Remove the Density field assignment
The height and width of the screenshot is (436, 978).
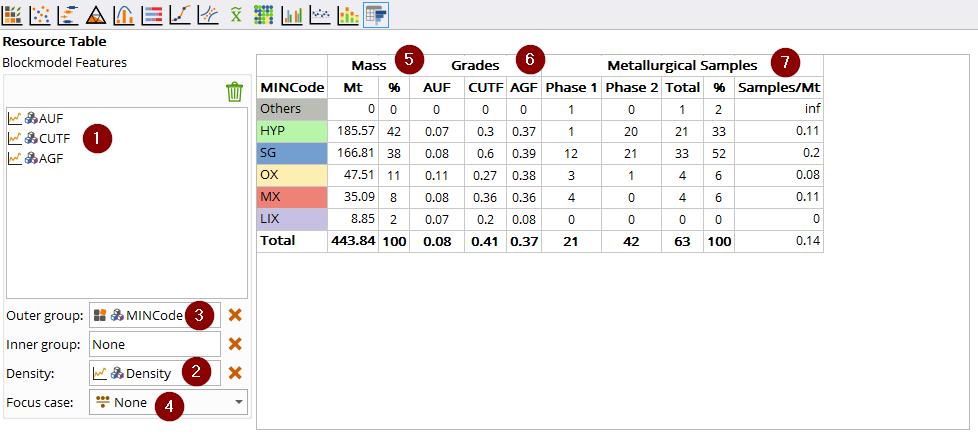(235, 372)
